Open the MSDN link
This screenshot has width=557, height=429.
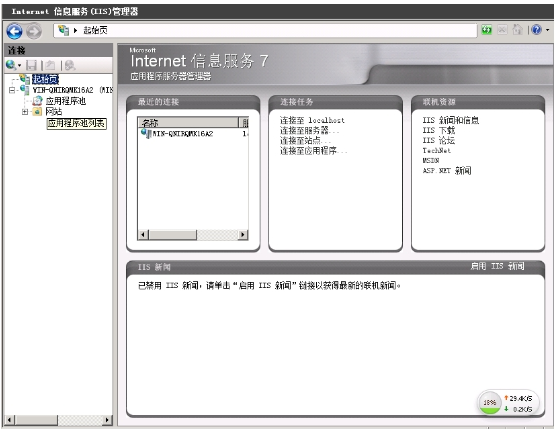click(431, 161)
